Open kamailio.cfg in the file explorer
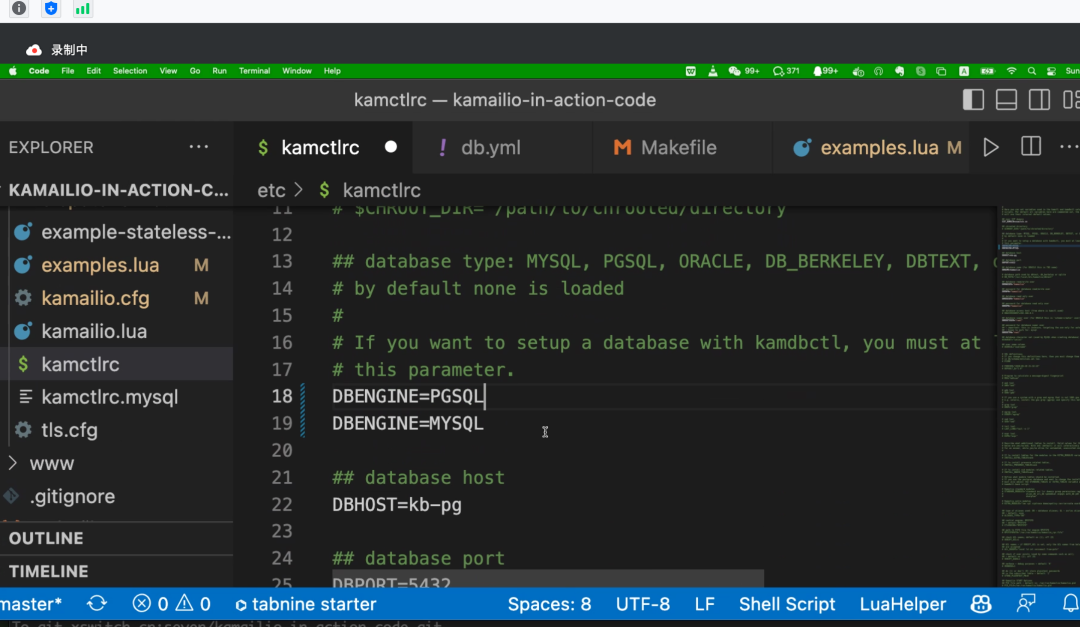Viewport: 1080px width, 627px height. (89, 298)
